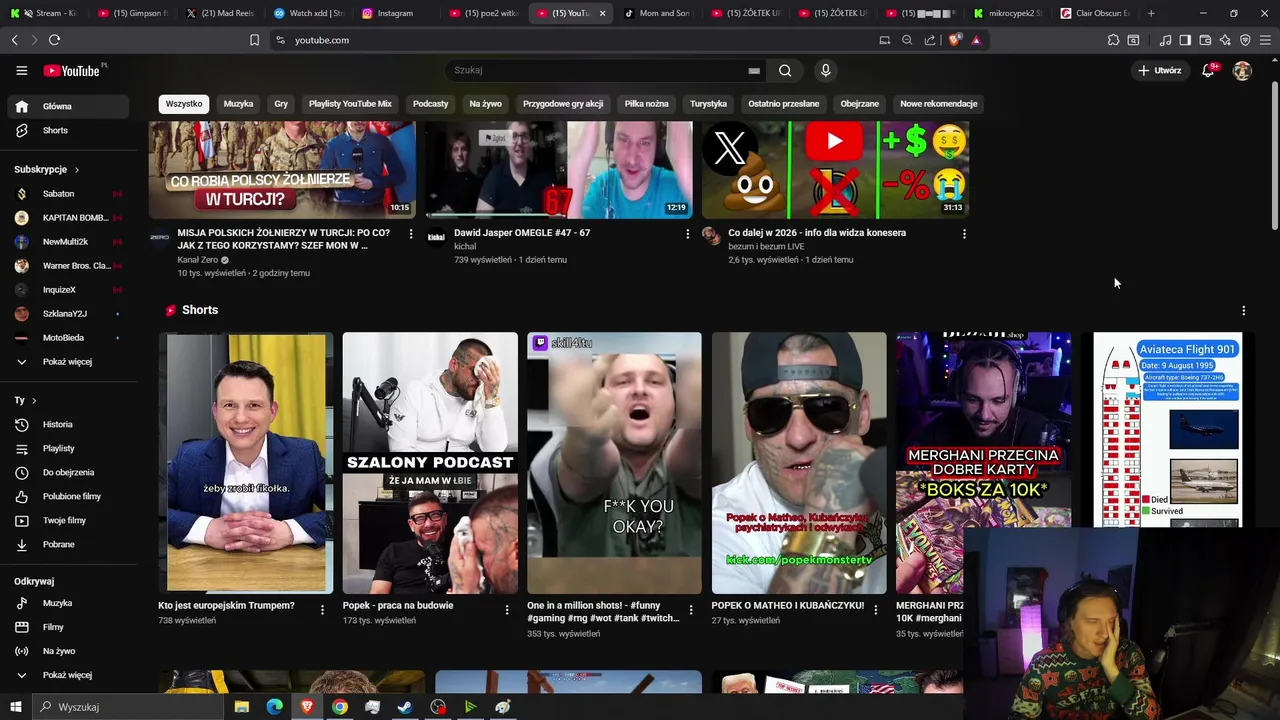Expand Pokaż więcej under Odkrywaj
Image resolution: width=1280 pixels, height=720 pixels.
click(68, 675)
